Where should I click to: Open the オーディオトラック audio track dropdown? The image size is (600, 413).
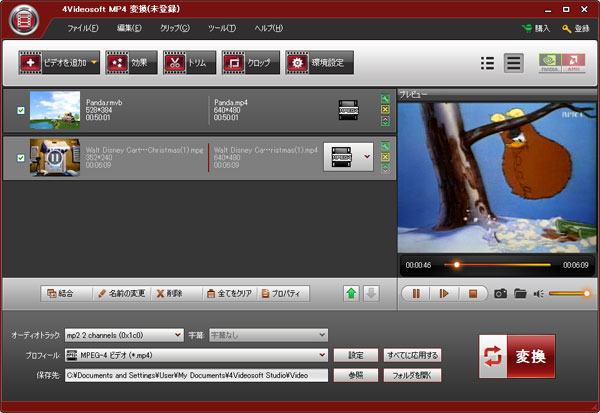124,335
